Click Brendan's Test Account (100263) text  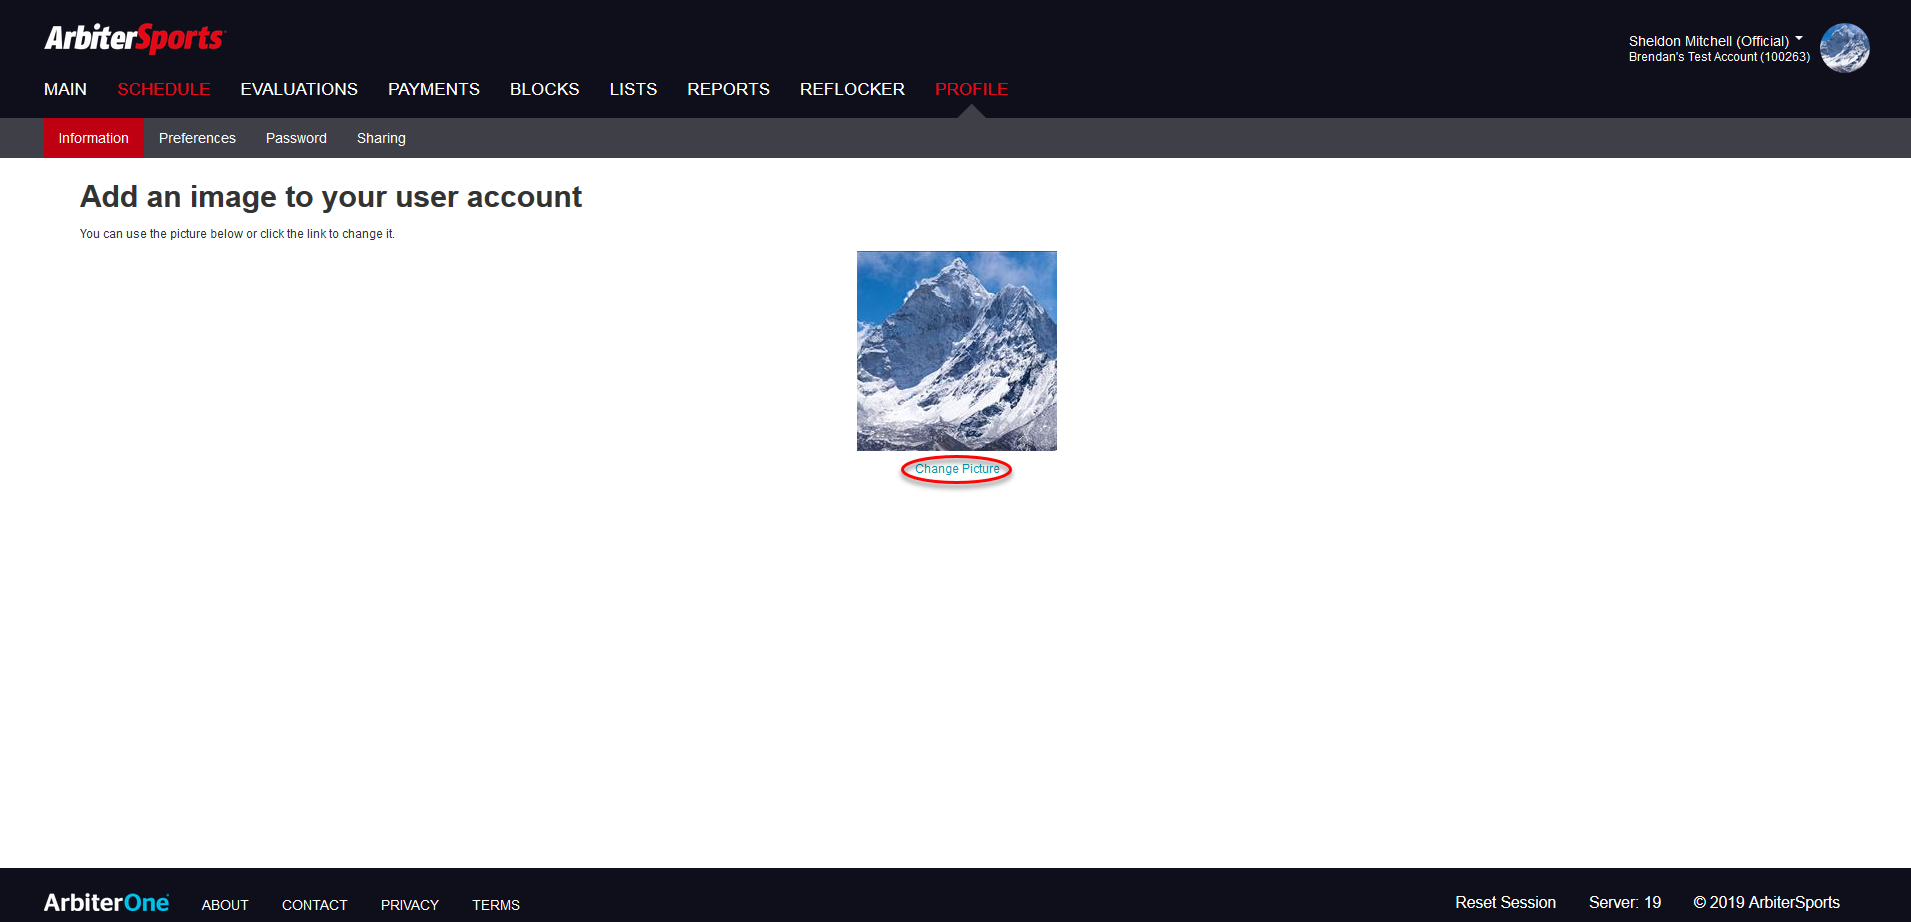point(1719,57)
